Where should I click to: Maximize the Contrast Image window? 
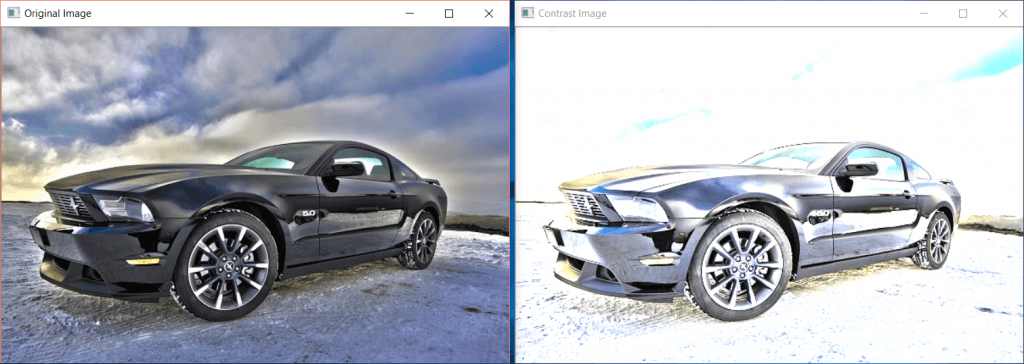point(963,13)
